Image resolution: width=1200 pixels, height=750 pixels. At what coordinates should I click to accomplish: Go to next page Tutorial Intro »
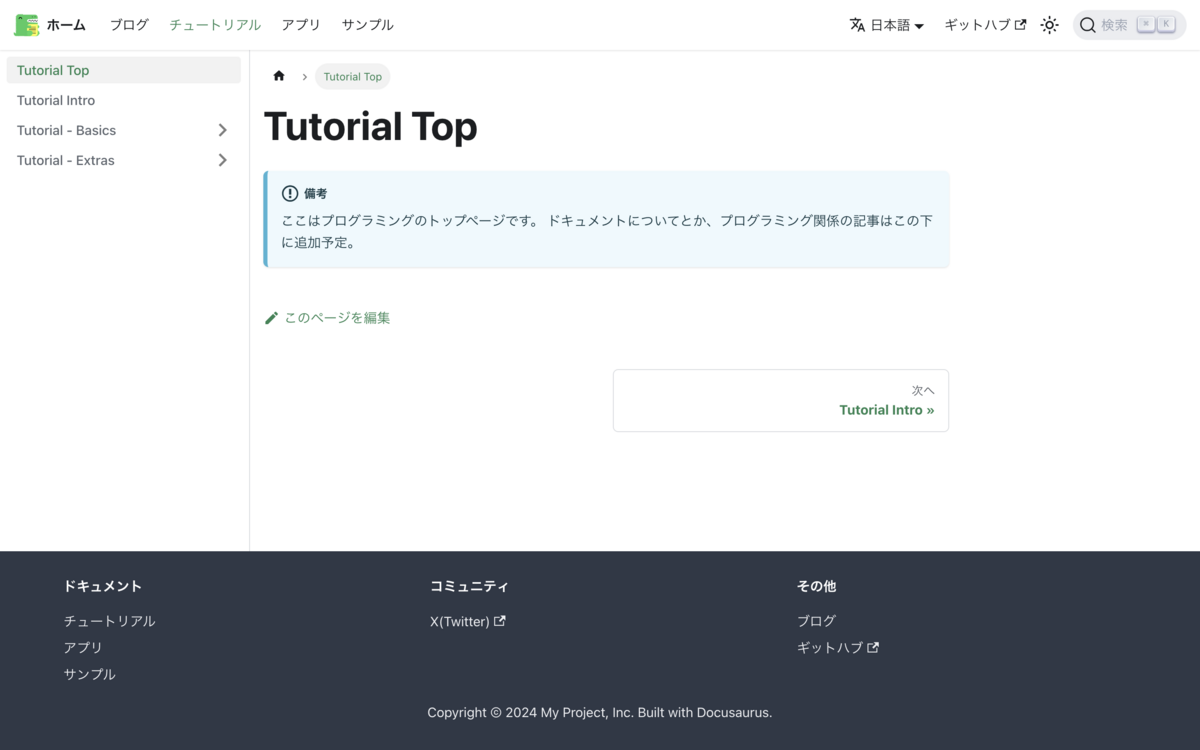(x=781, y=401)
